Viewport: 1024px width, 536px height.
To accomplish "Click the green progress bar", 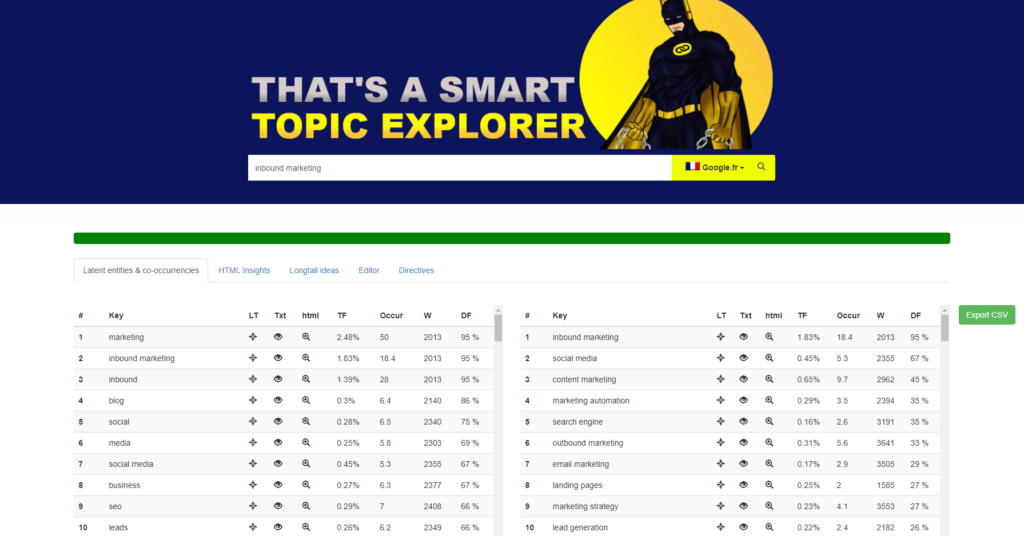I will [512, 238].
